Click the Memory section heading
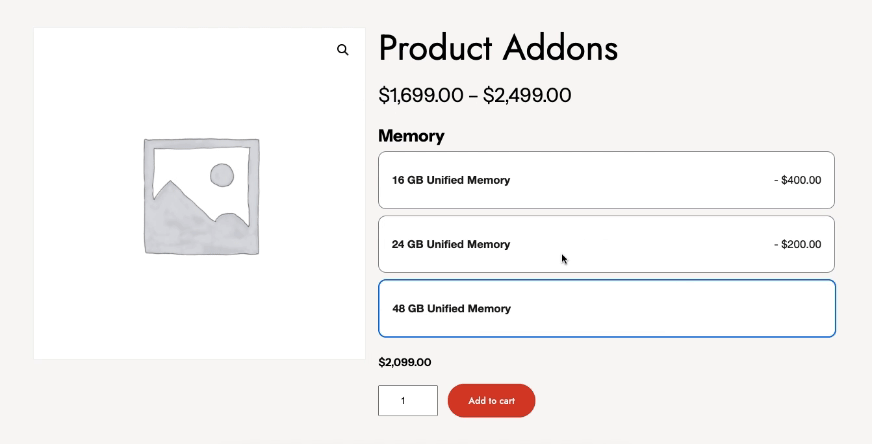Screen dimensions: 872x444 (x=411, y=136)
